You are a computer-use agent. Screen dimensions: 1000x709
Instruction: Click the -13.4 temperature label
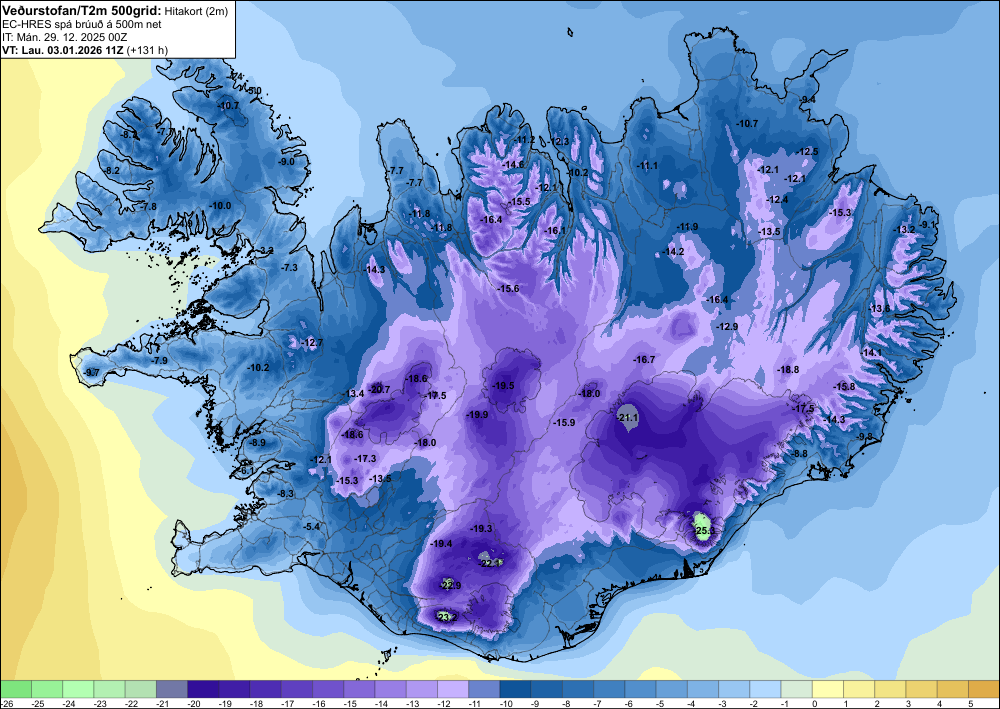pyautogui.click(x=354, y=394)
